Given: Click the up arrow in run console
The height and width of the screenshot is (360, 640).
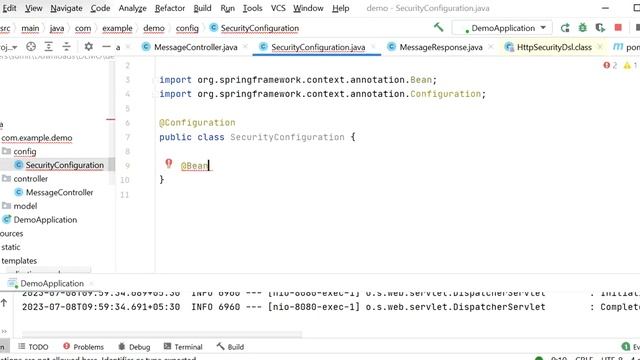Looking at the screenshot, I should point(4,303).
